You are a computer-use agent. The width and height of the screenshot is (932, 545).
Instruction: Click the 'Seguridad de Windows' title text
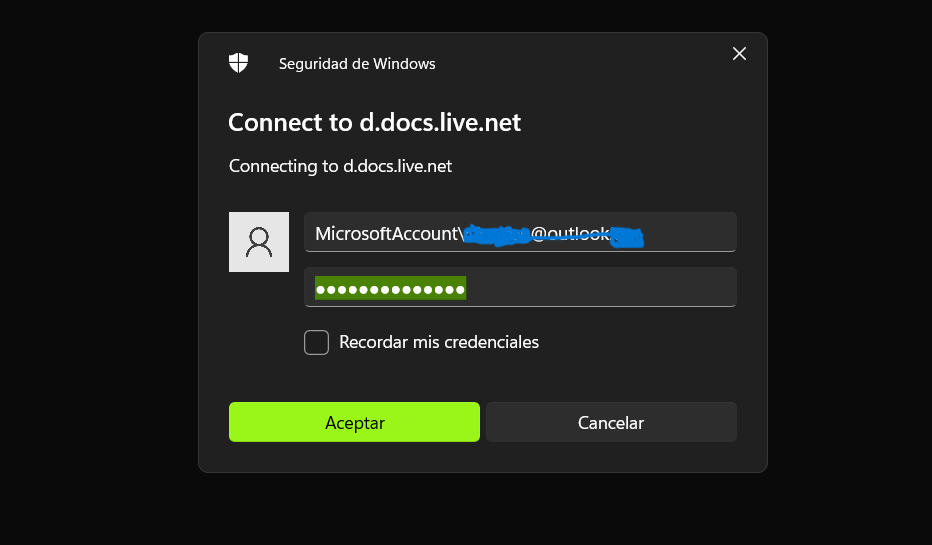pyautogui.click(x=357, y=64)
